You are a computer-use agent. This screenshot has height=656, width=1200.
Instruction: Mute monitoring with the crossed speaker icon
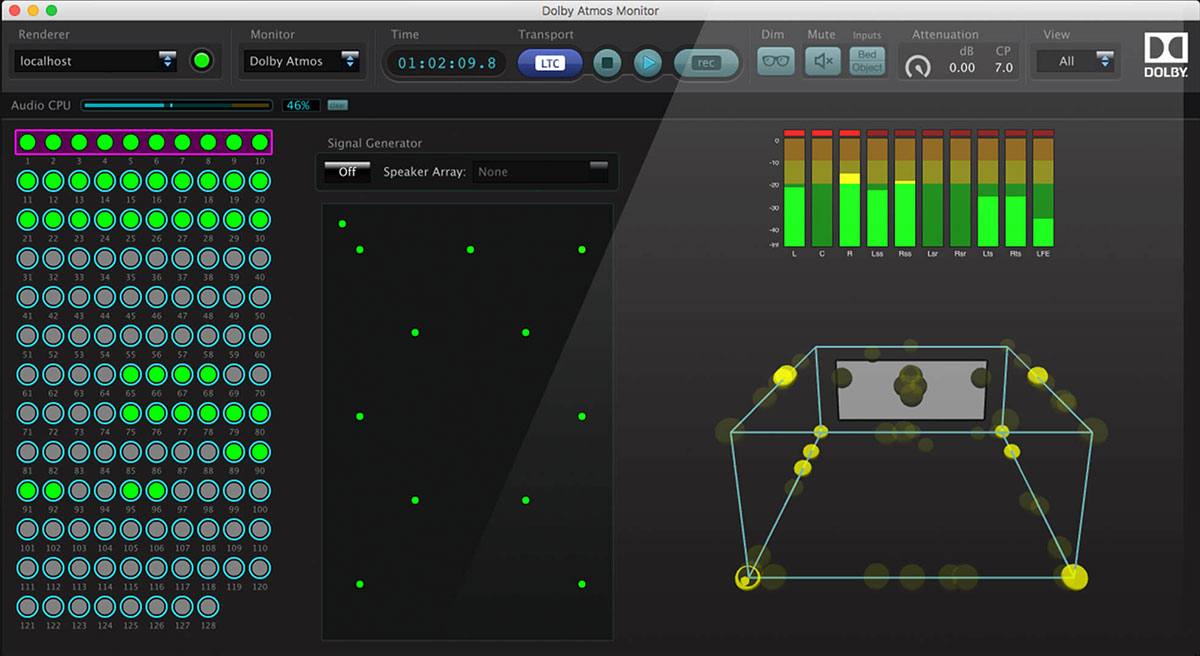click(822, 62)
